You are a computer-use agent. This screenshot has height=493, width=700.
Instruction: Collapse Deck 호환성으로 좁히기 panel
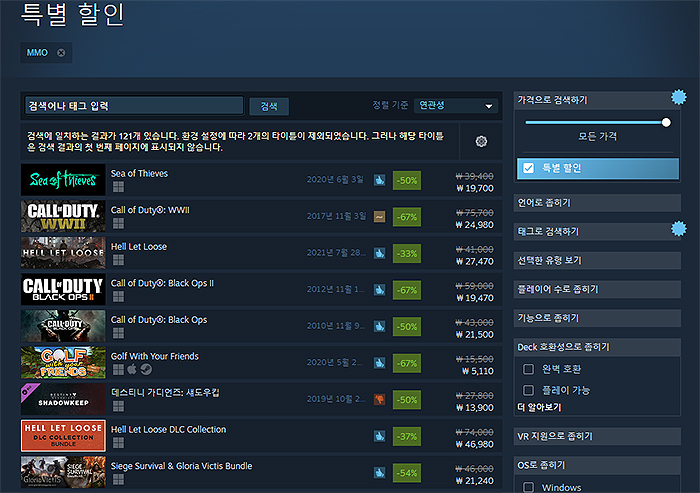click(597, 347)
